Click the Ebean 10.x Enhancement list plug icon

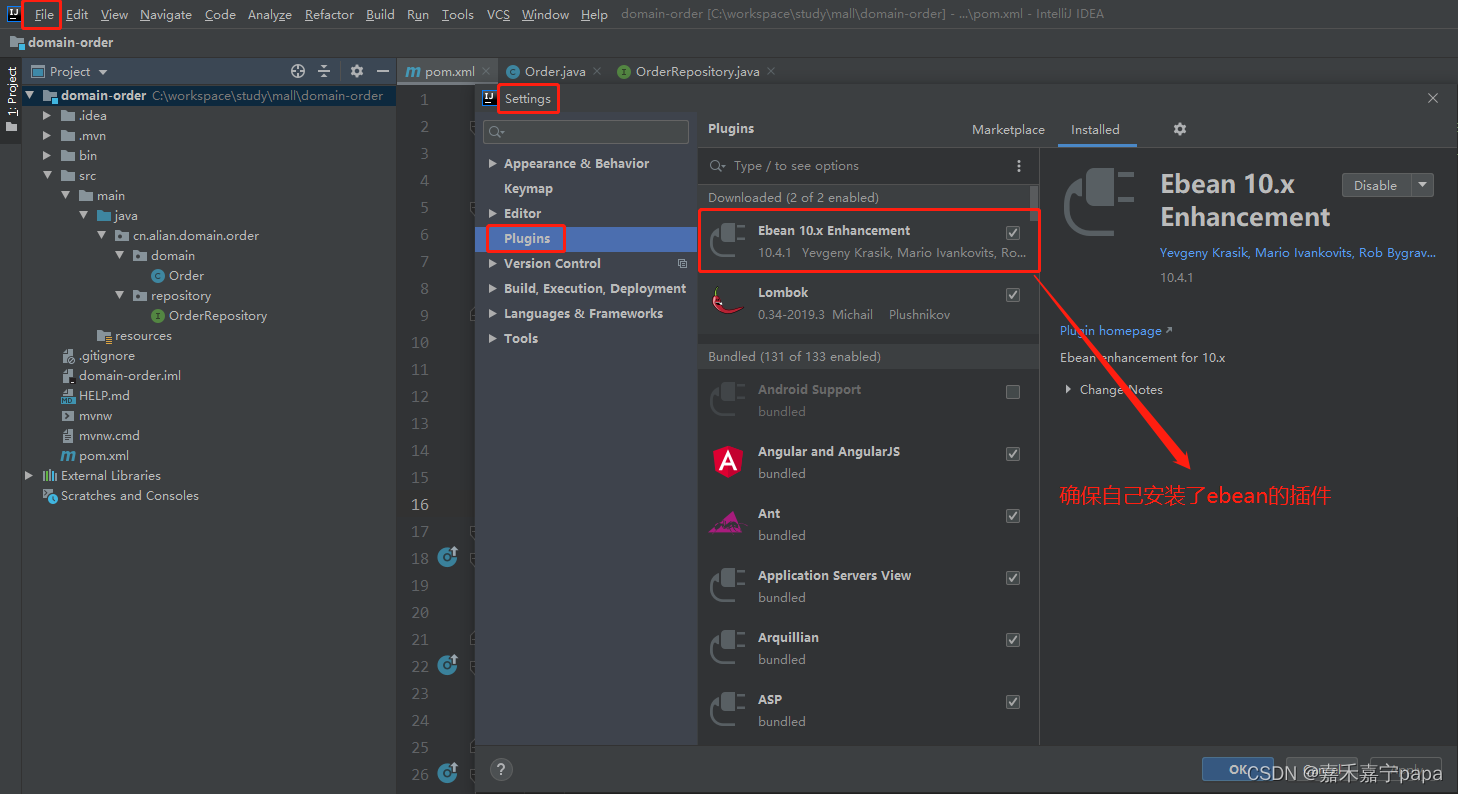click(727, 241)
